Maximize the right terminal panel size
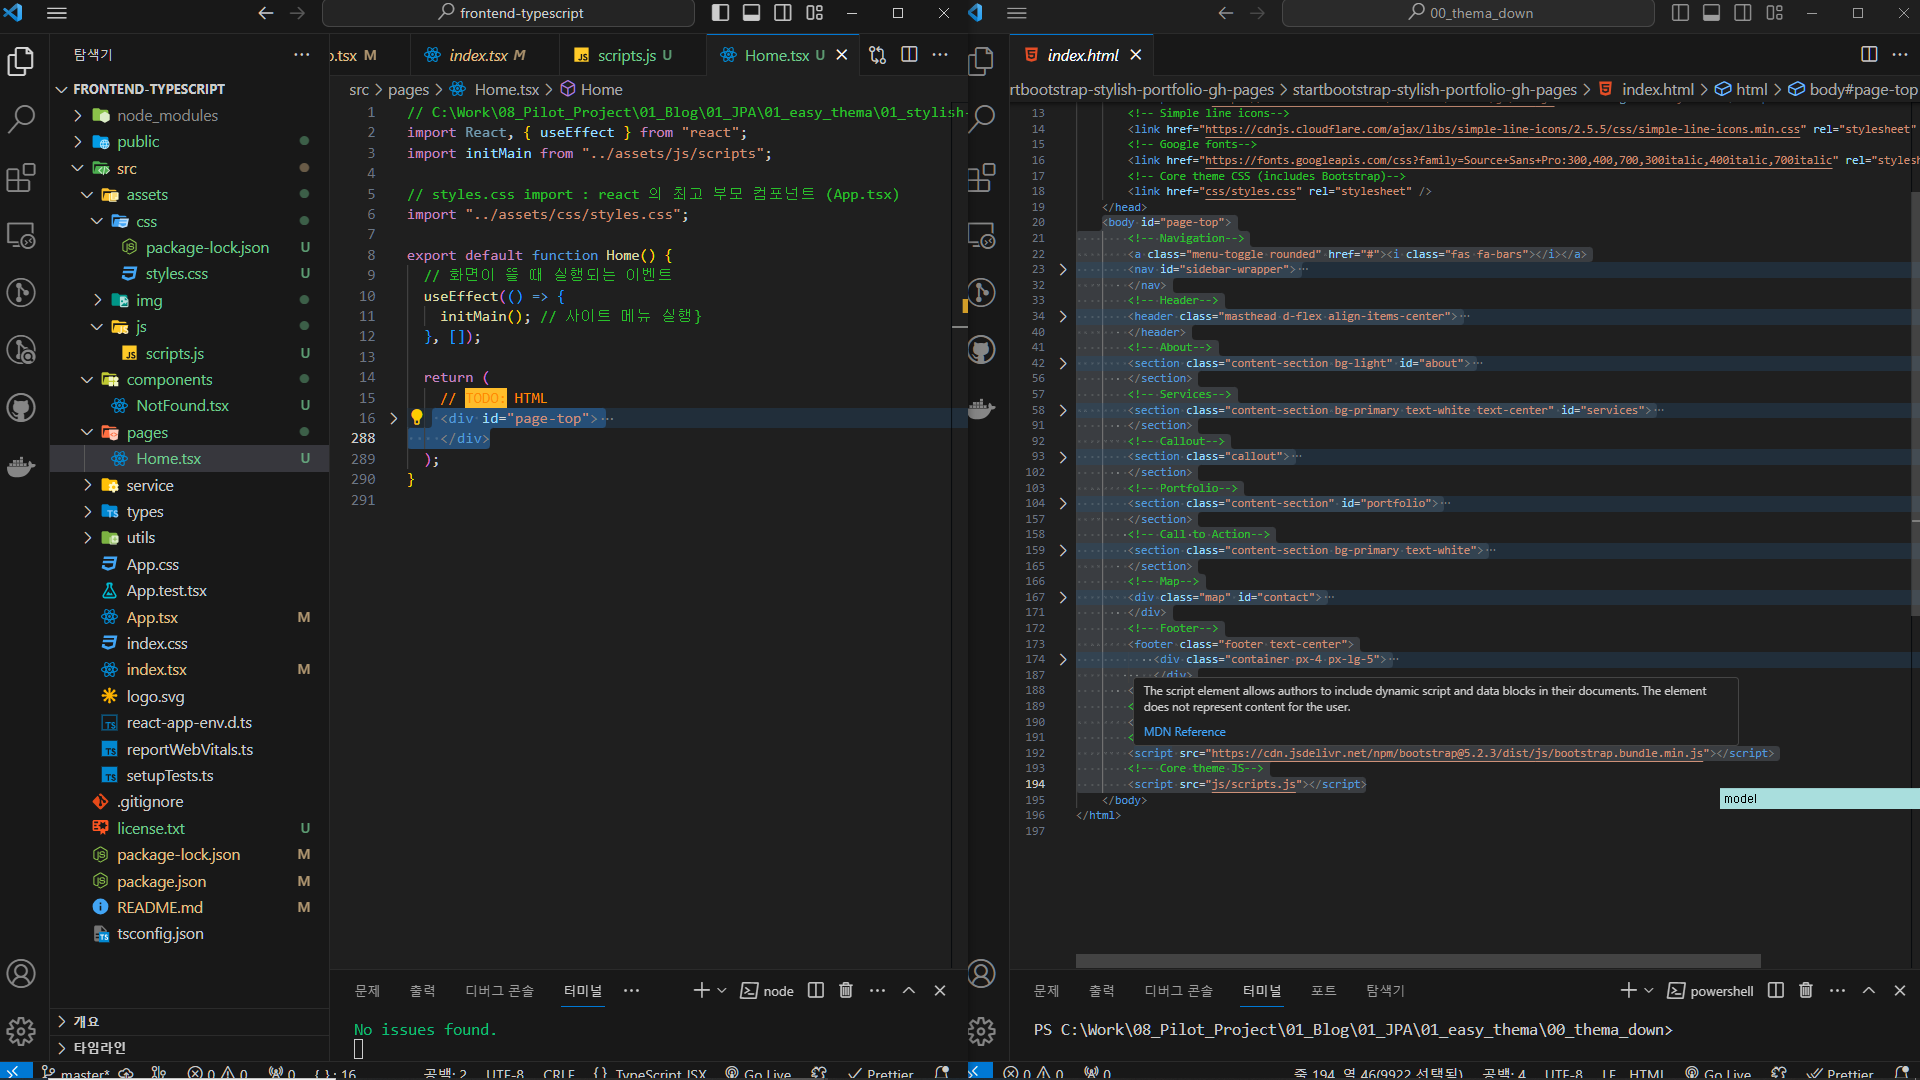 click(1869, 990)
